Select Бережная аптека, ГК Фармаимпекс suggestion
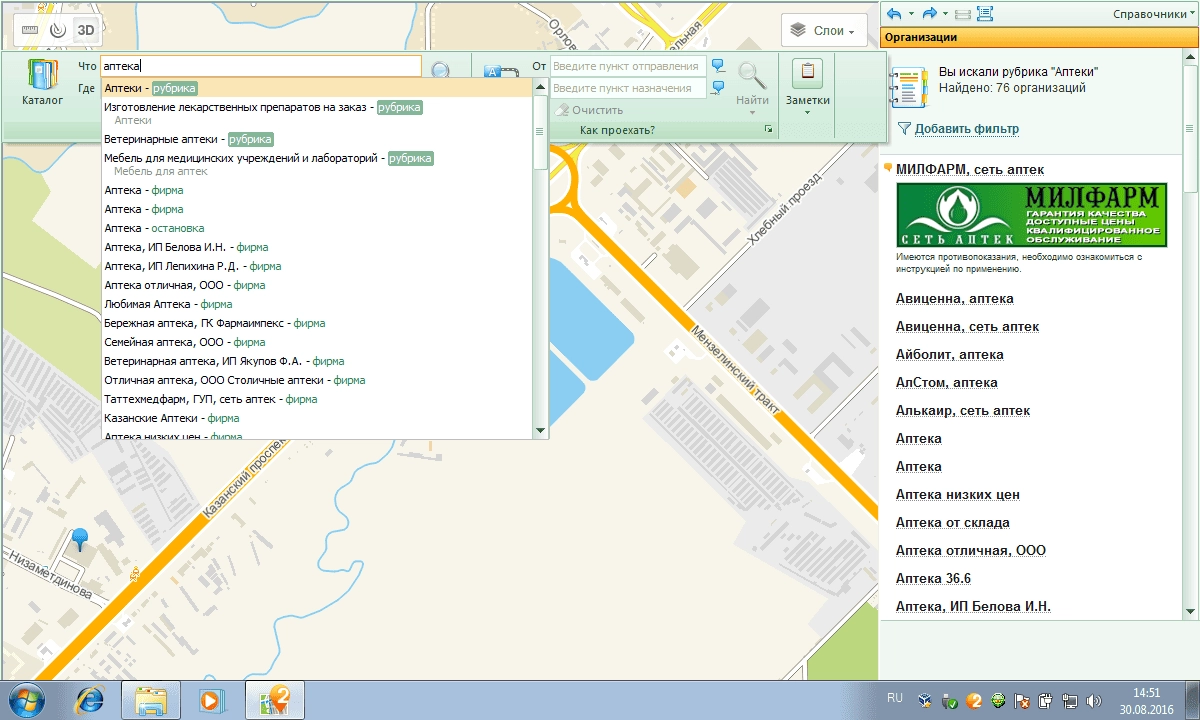This screenshot has width=1200, height=720. 318,323
